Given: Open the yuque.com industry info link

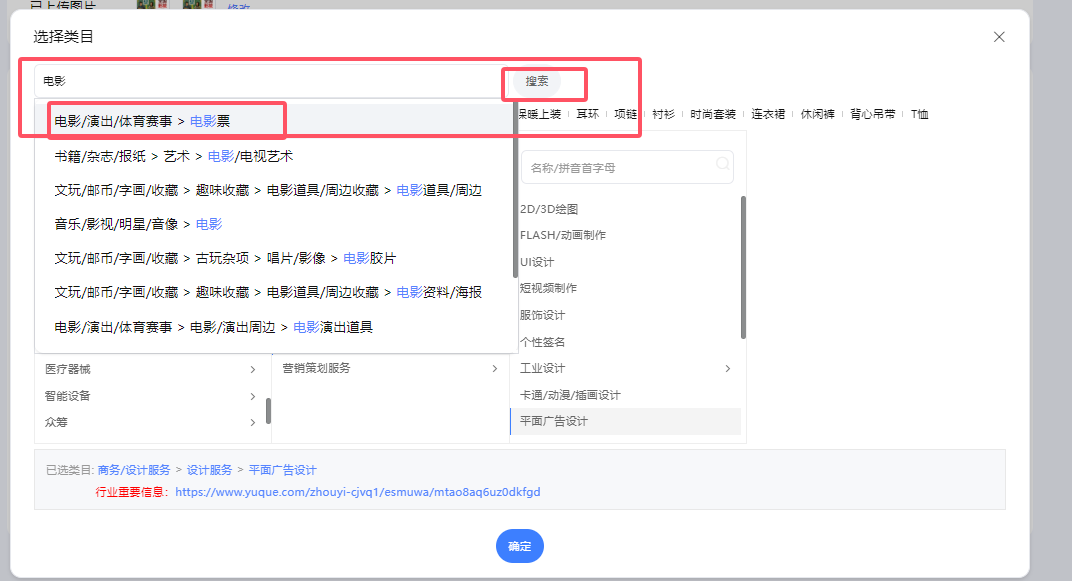Looking at the screenshot, I should point(358,492).
